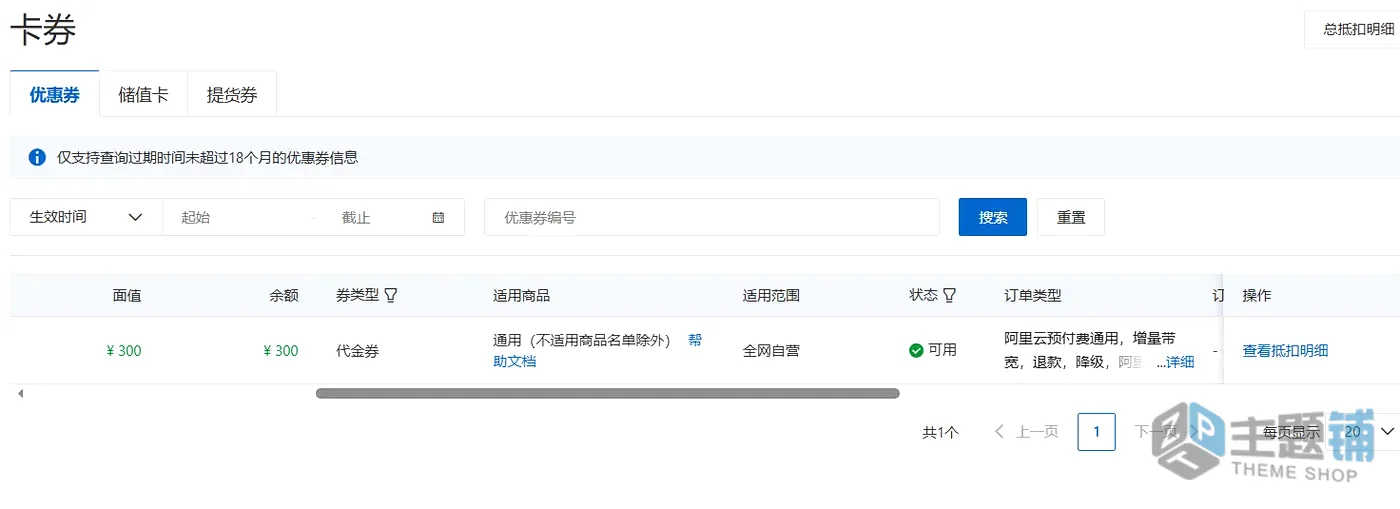Expand the 每页显示 20 dropdown

1366,431
